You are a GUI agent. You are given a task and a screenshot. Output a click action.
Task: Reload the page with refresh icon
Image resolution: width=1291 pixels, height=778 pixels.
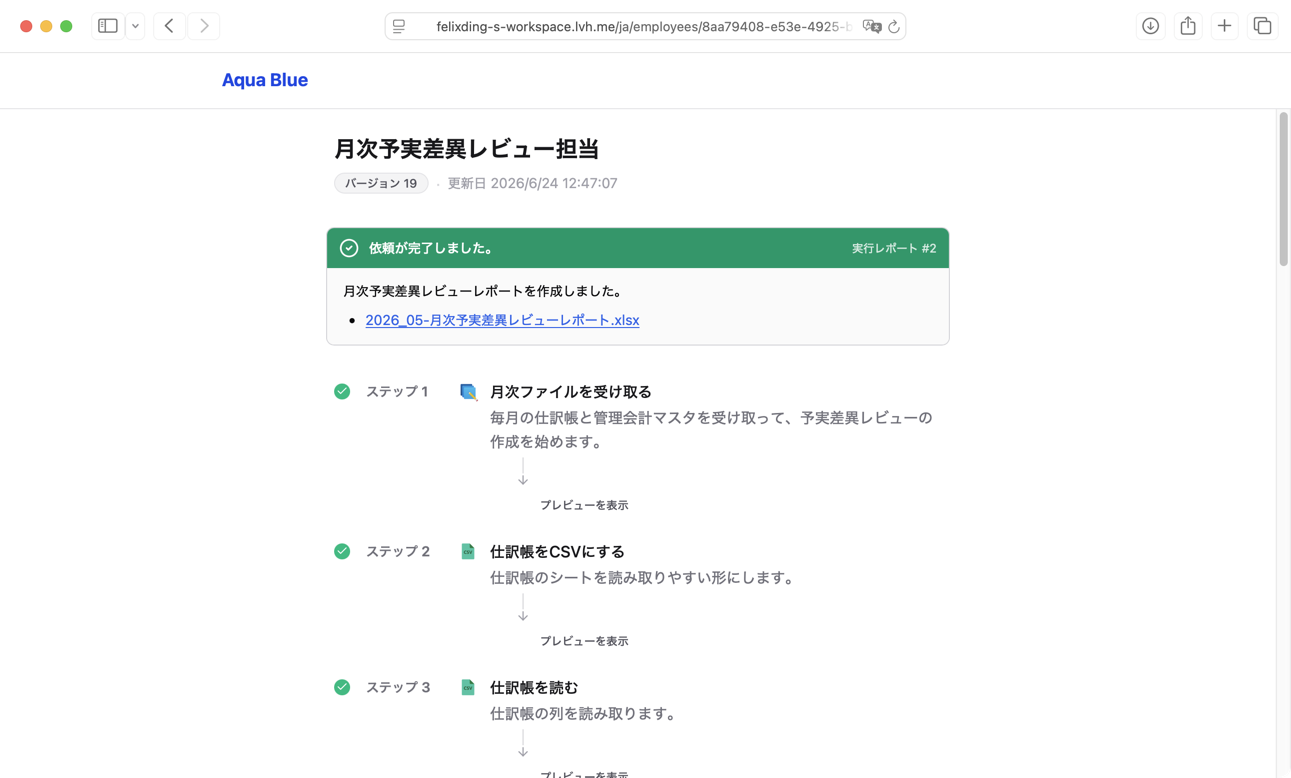click(x=894, y=27)
